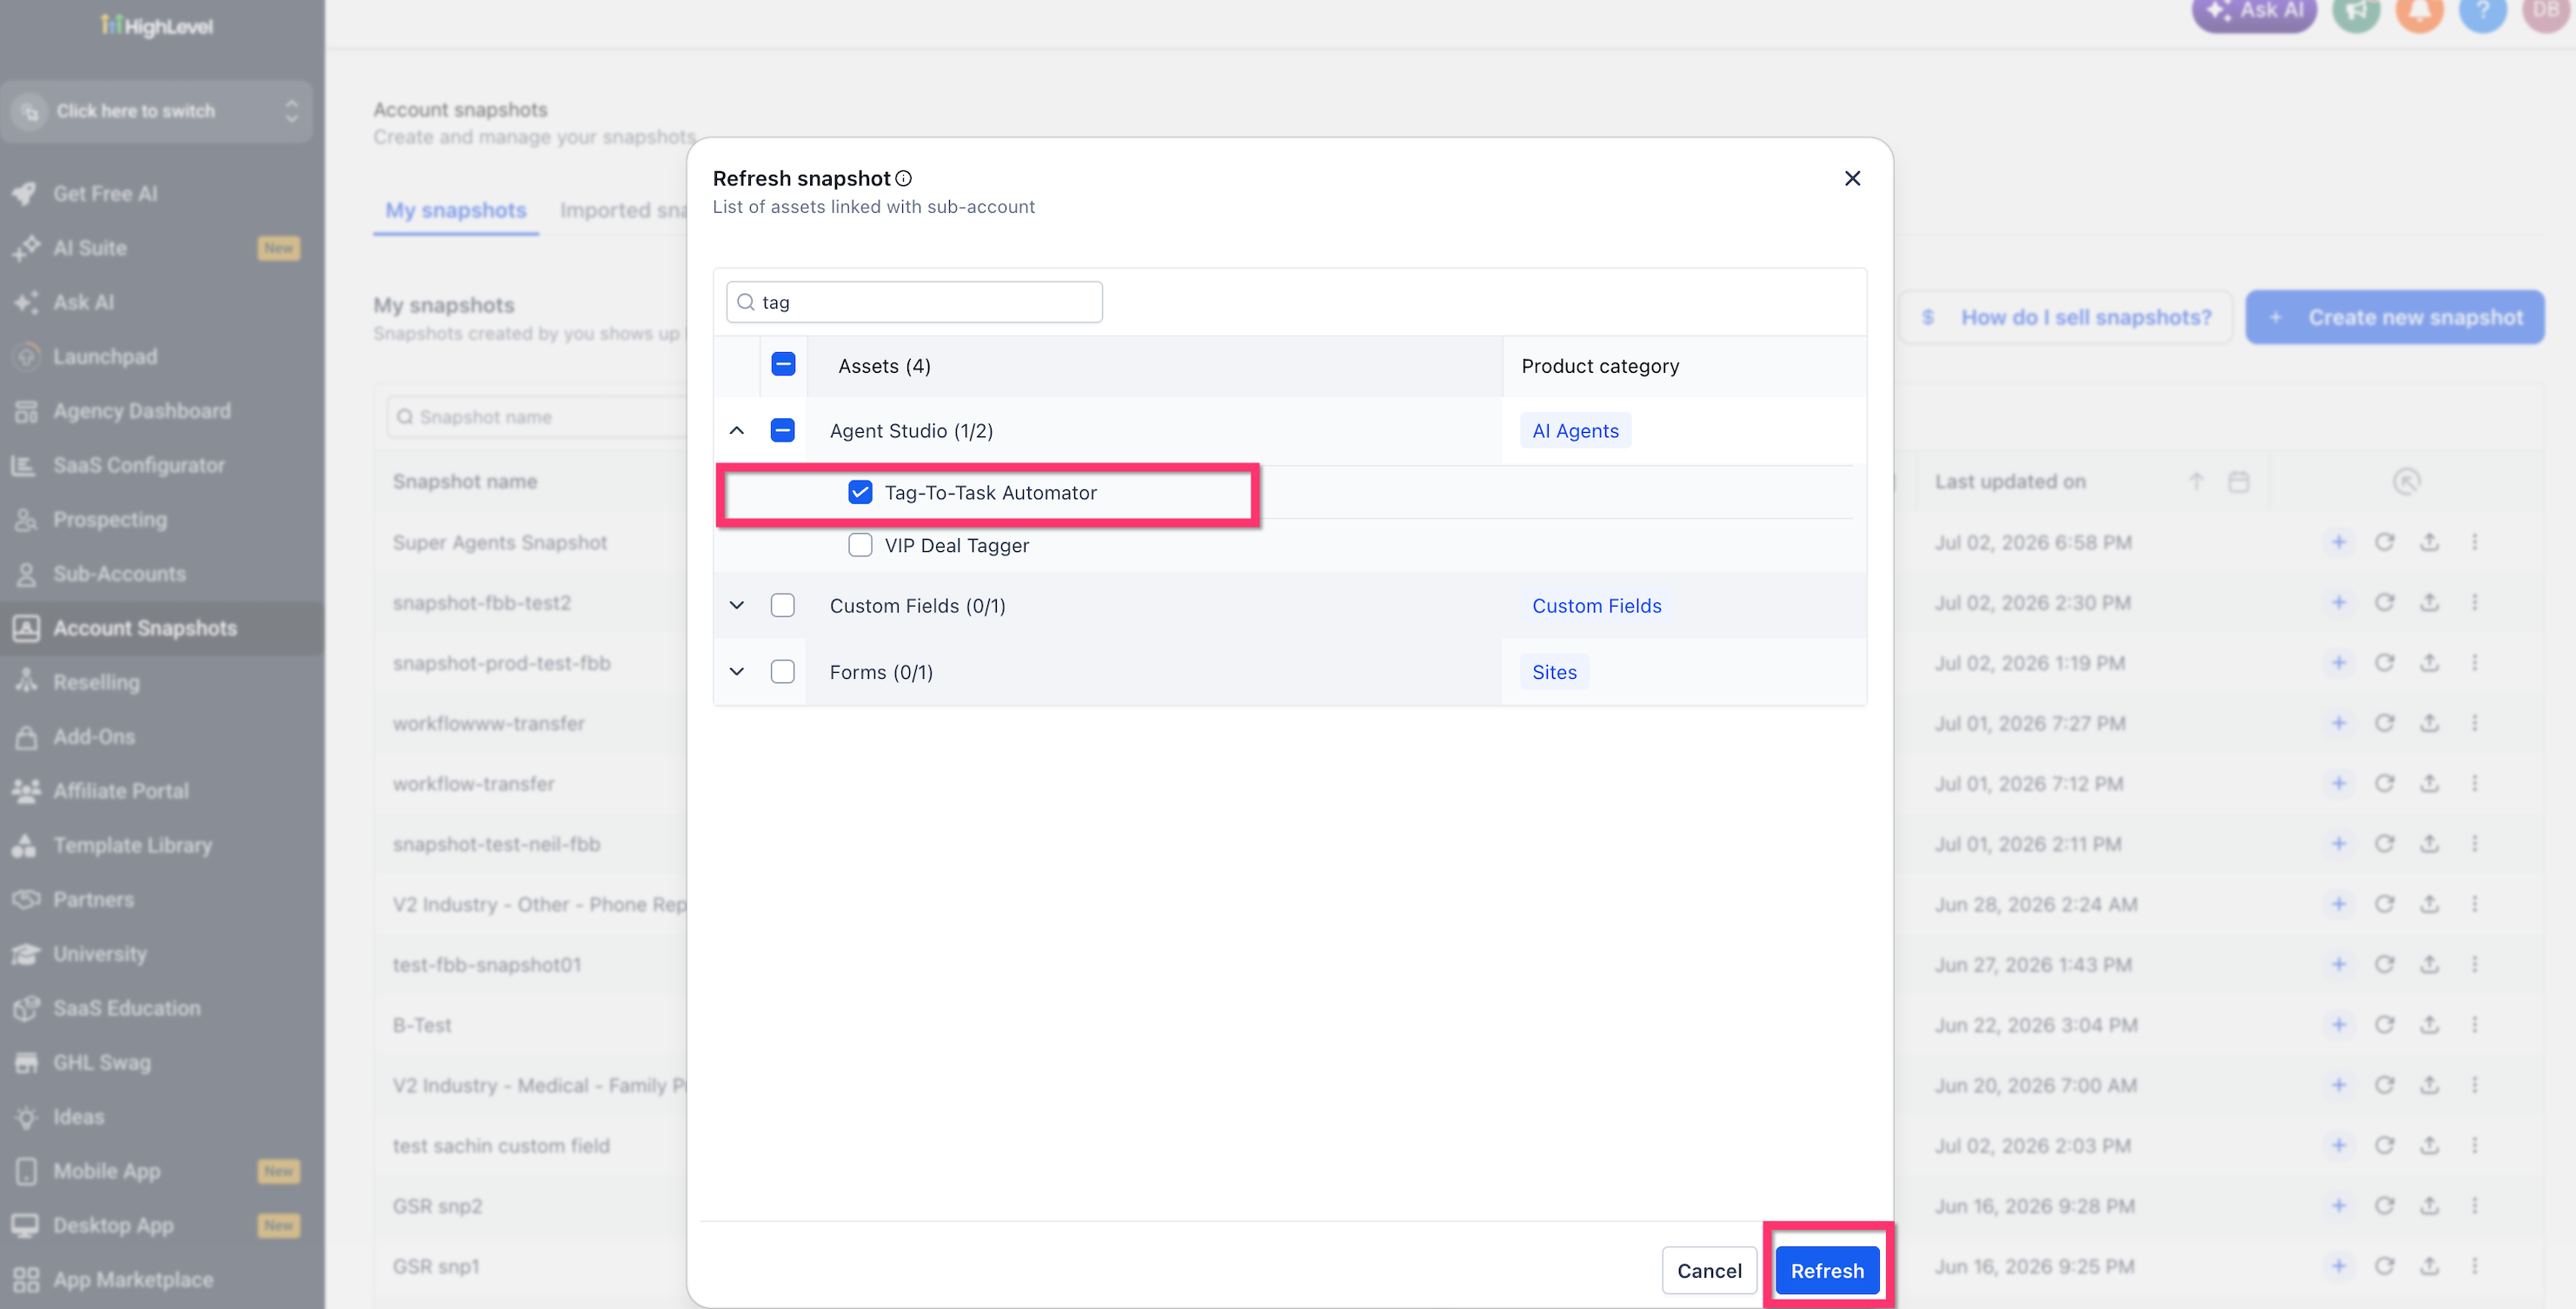The width and height of the screenshot is (2576, 1309).
Task: Click the asset search field containing tag
Action: (914, 302)
